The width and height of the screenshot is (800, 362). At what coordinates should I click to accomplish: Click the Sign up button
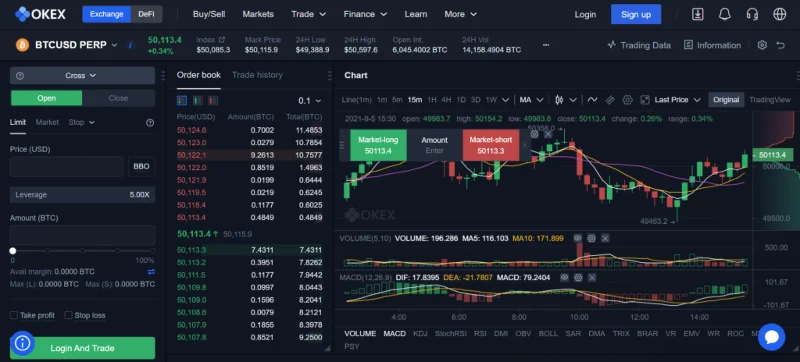click(636, 14)
